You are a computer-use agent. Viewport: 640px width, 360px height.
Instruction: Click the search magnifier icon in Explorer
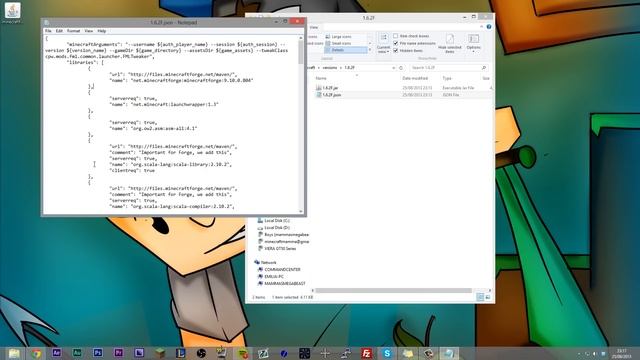484,68
